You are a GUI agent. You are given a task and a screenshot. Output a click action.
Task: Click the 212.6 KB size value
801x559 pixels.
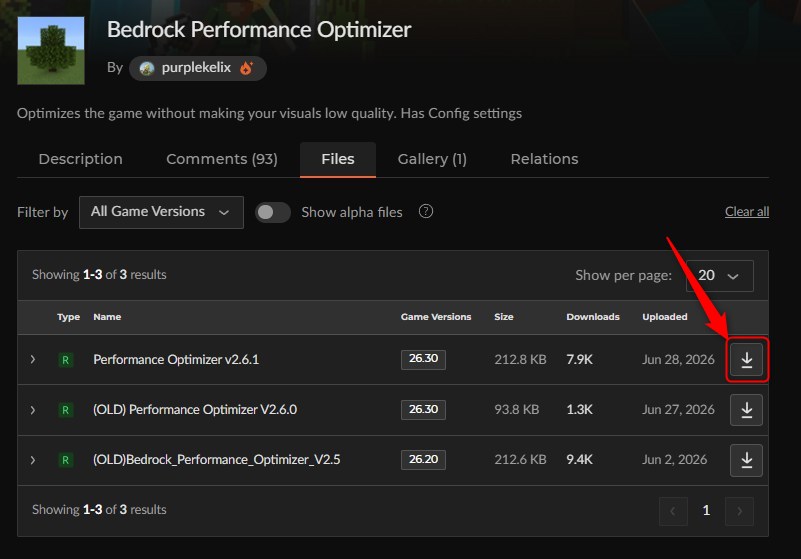coord(520,459)
